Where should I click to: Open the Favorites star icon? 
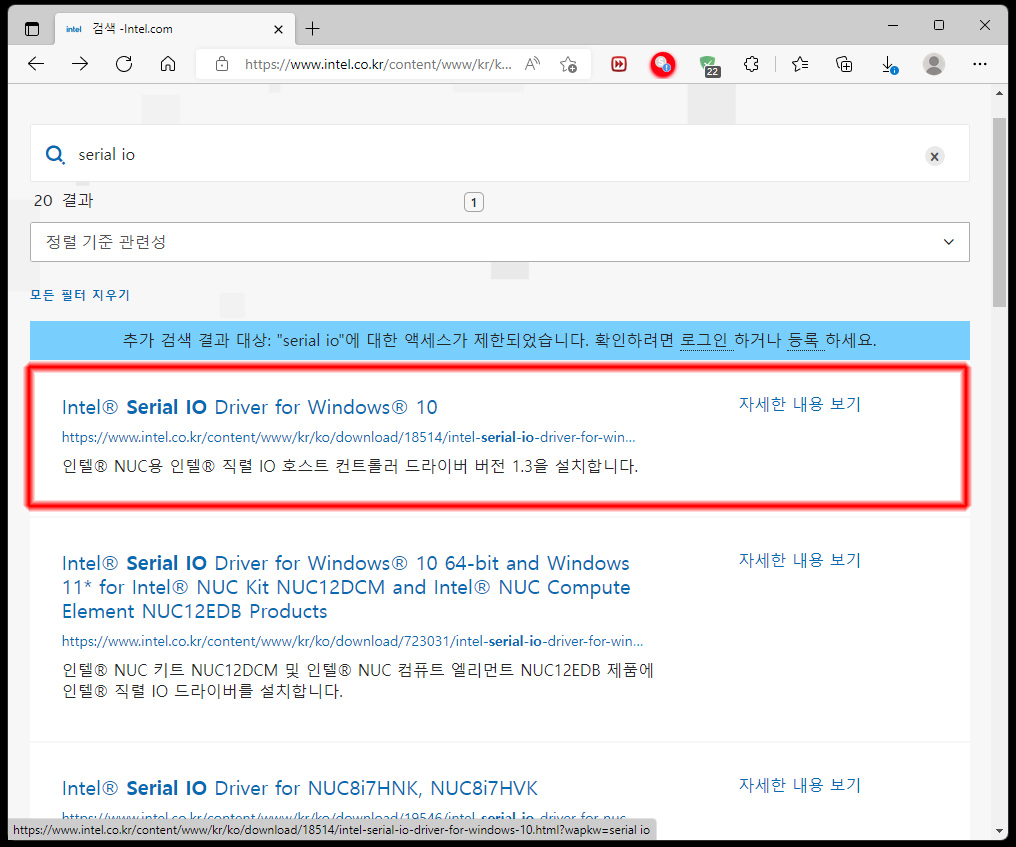tap(799, 64)
